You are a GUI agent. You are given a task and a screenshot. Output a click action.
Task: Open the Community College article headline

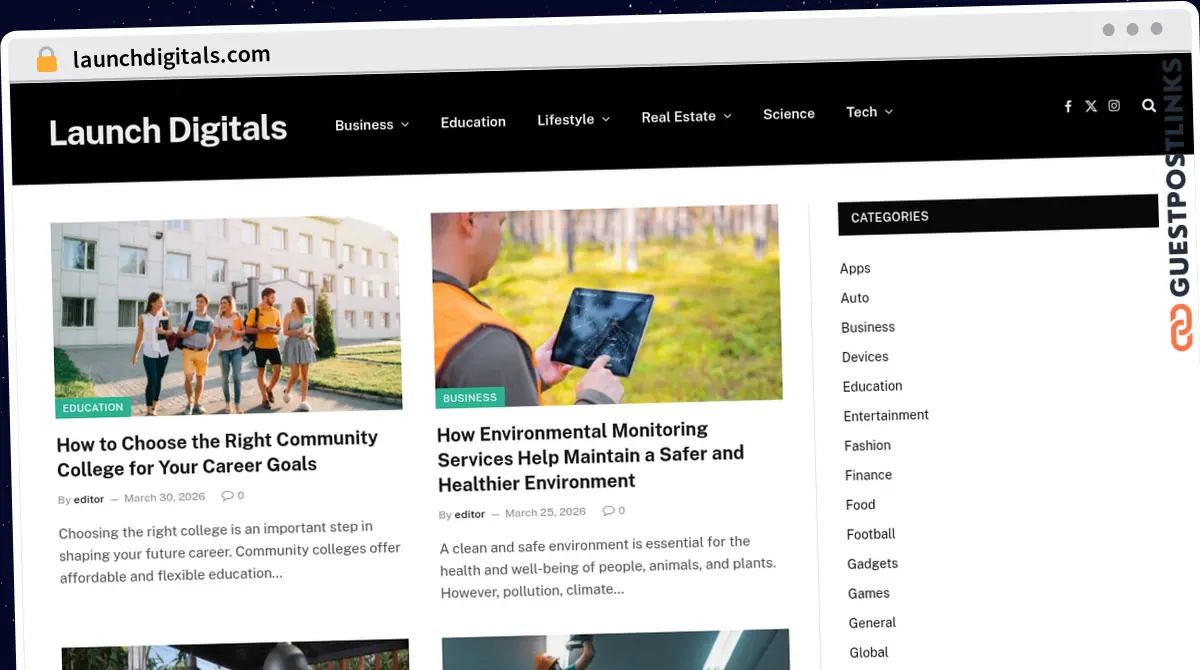pos(217,453)
